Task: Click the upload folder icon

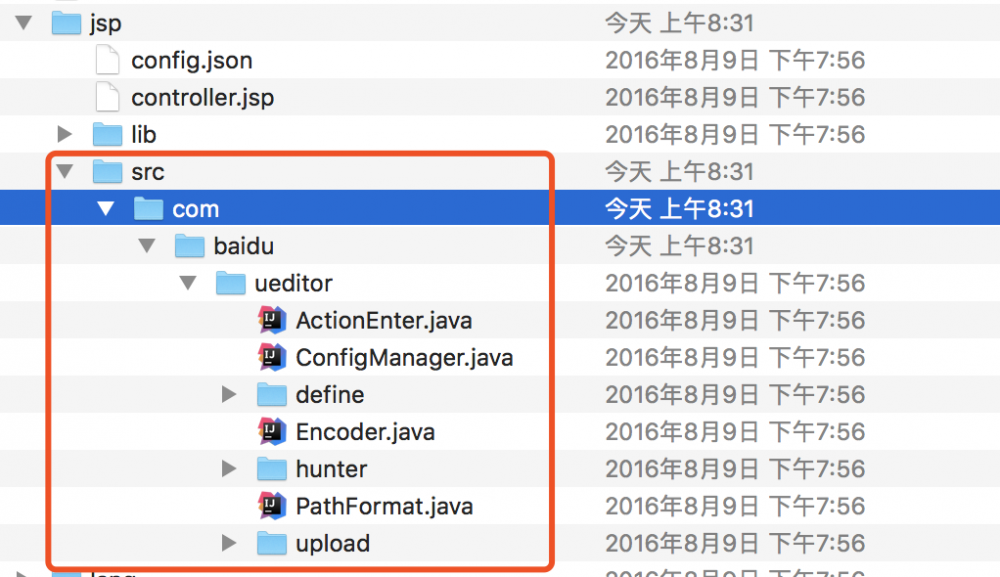Action: point(270,543)
